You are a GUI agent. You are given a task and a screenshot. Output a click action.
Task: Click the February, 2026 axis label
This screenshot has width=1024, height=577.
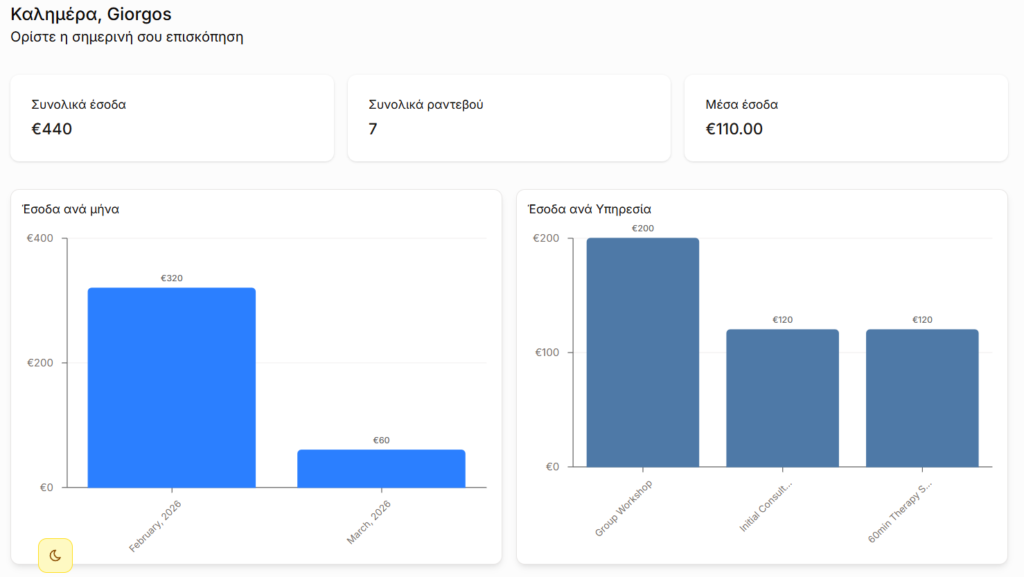coord(156,526)
